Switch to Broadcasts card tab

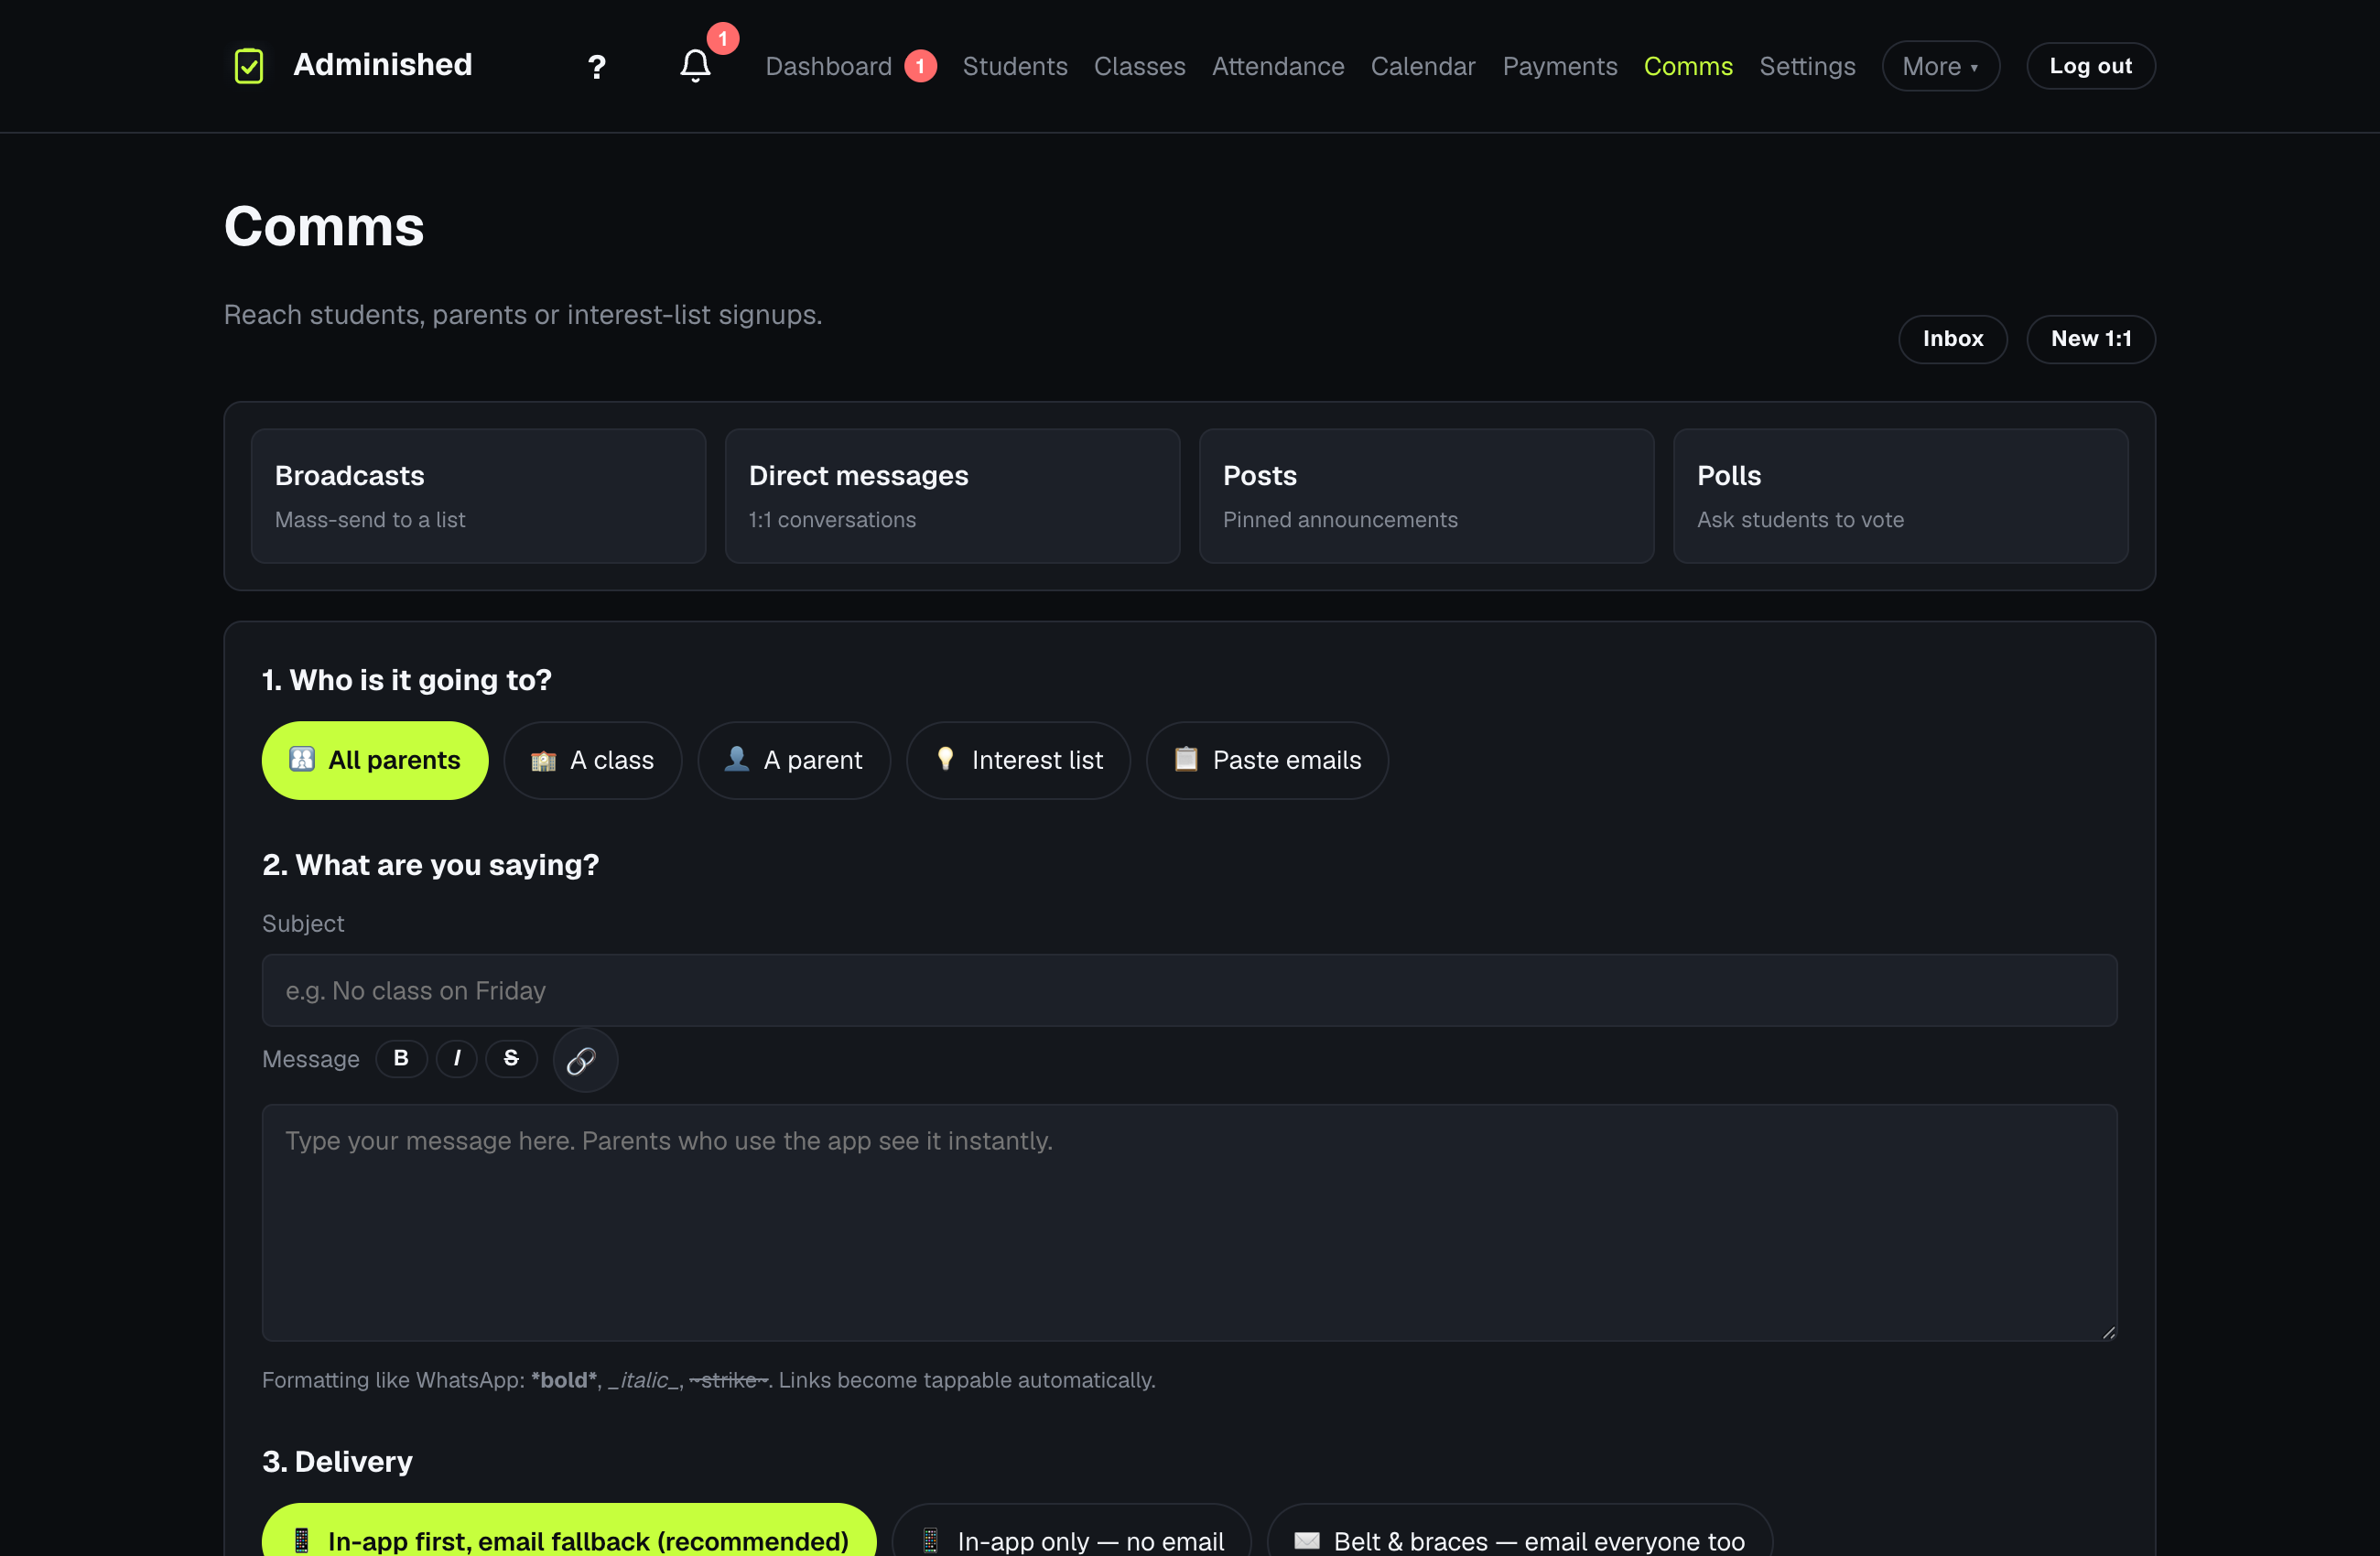click(478, 496)
